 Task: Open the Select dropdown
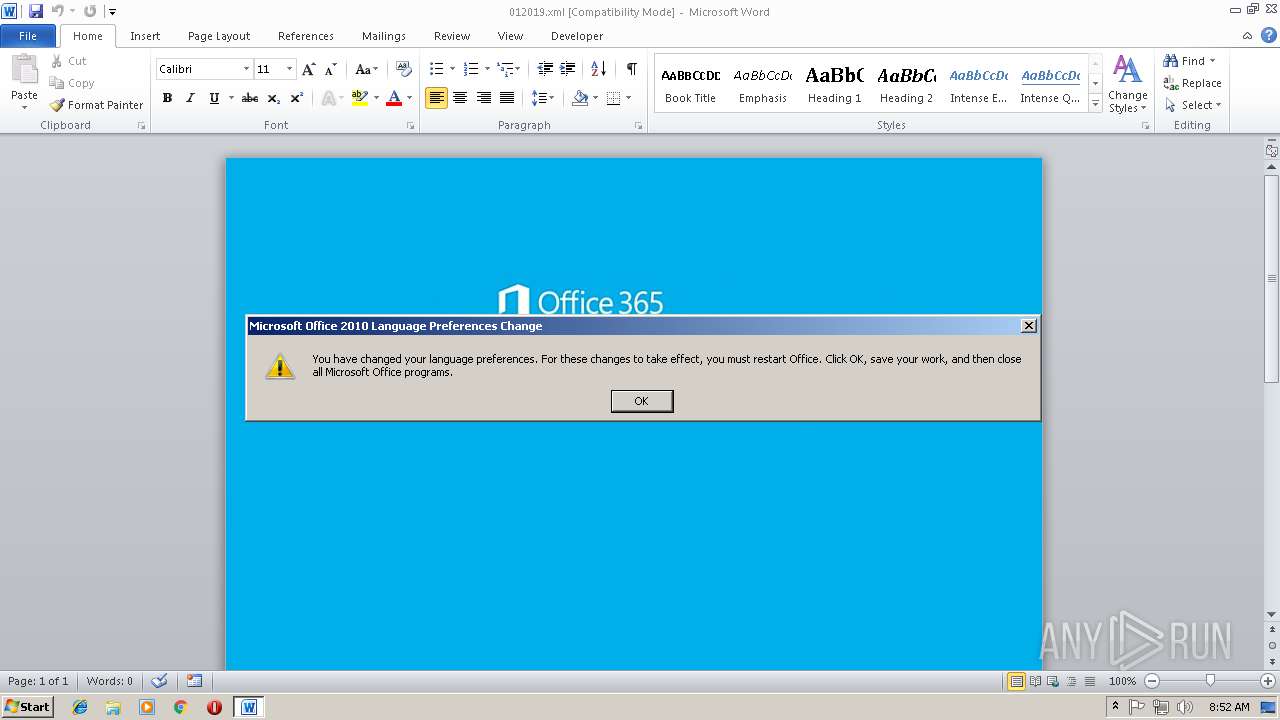tap(1193, 105)
